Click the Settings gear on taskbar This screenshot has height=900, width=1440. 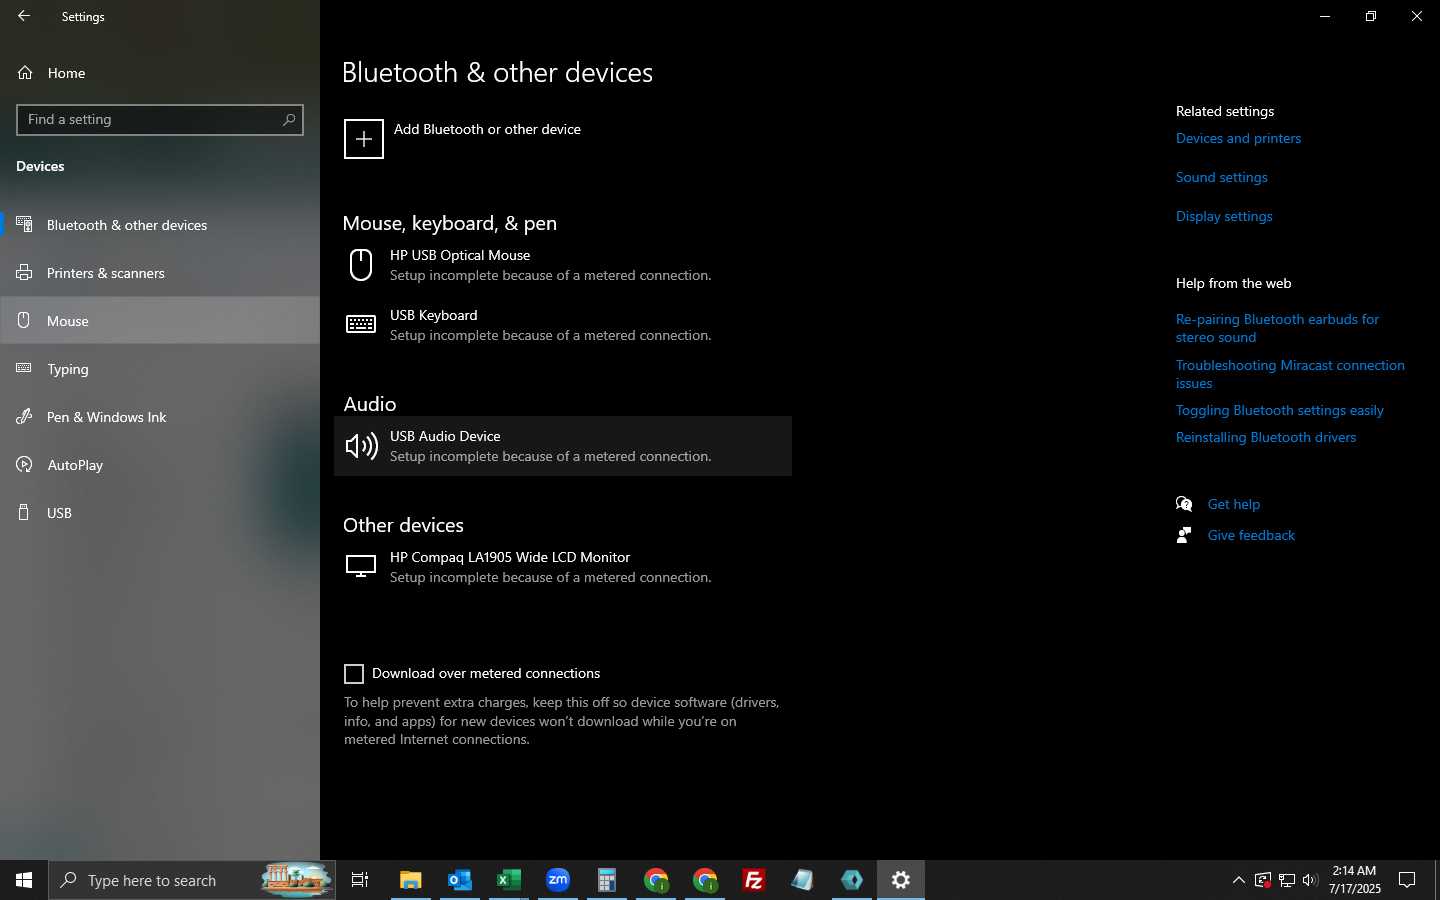click(x=901, y=880)
